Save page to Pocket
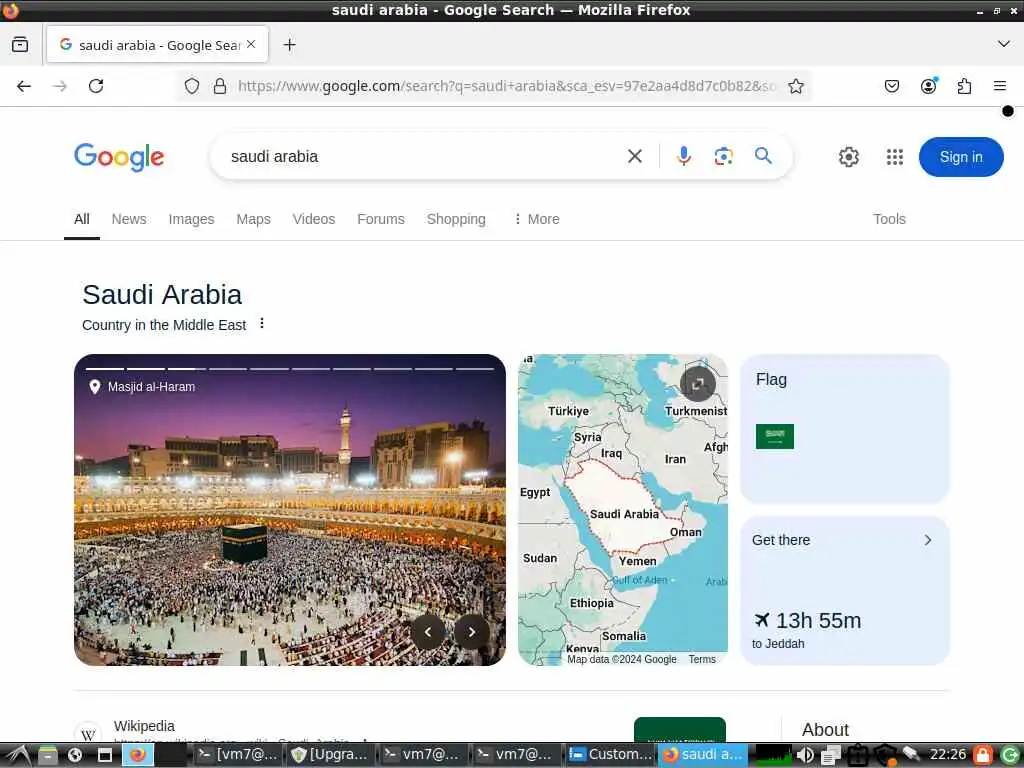This screenshot has width=1024, height=768. (x=892, y=86)
